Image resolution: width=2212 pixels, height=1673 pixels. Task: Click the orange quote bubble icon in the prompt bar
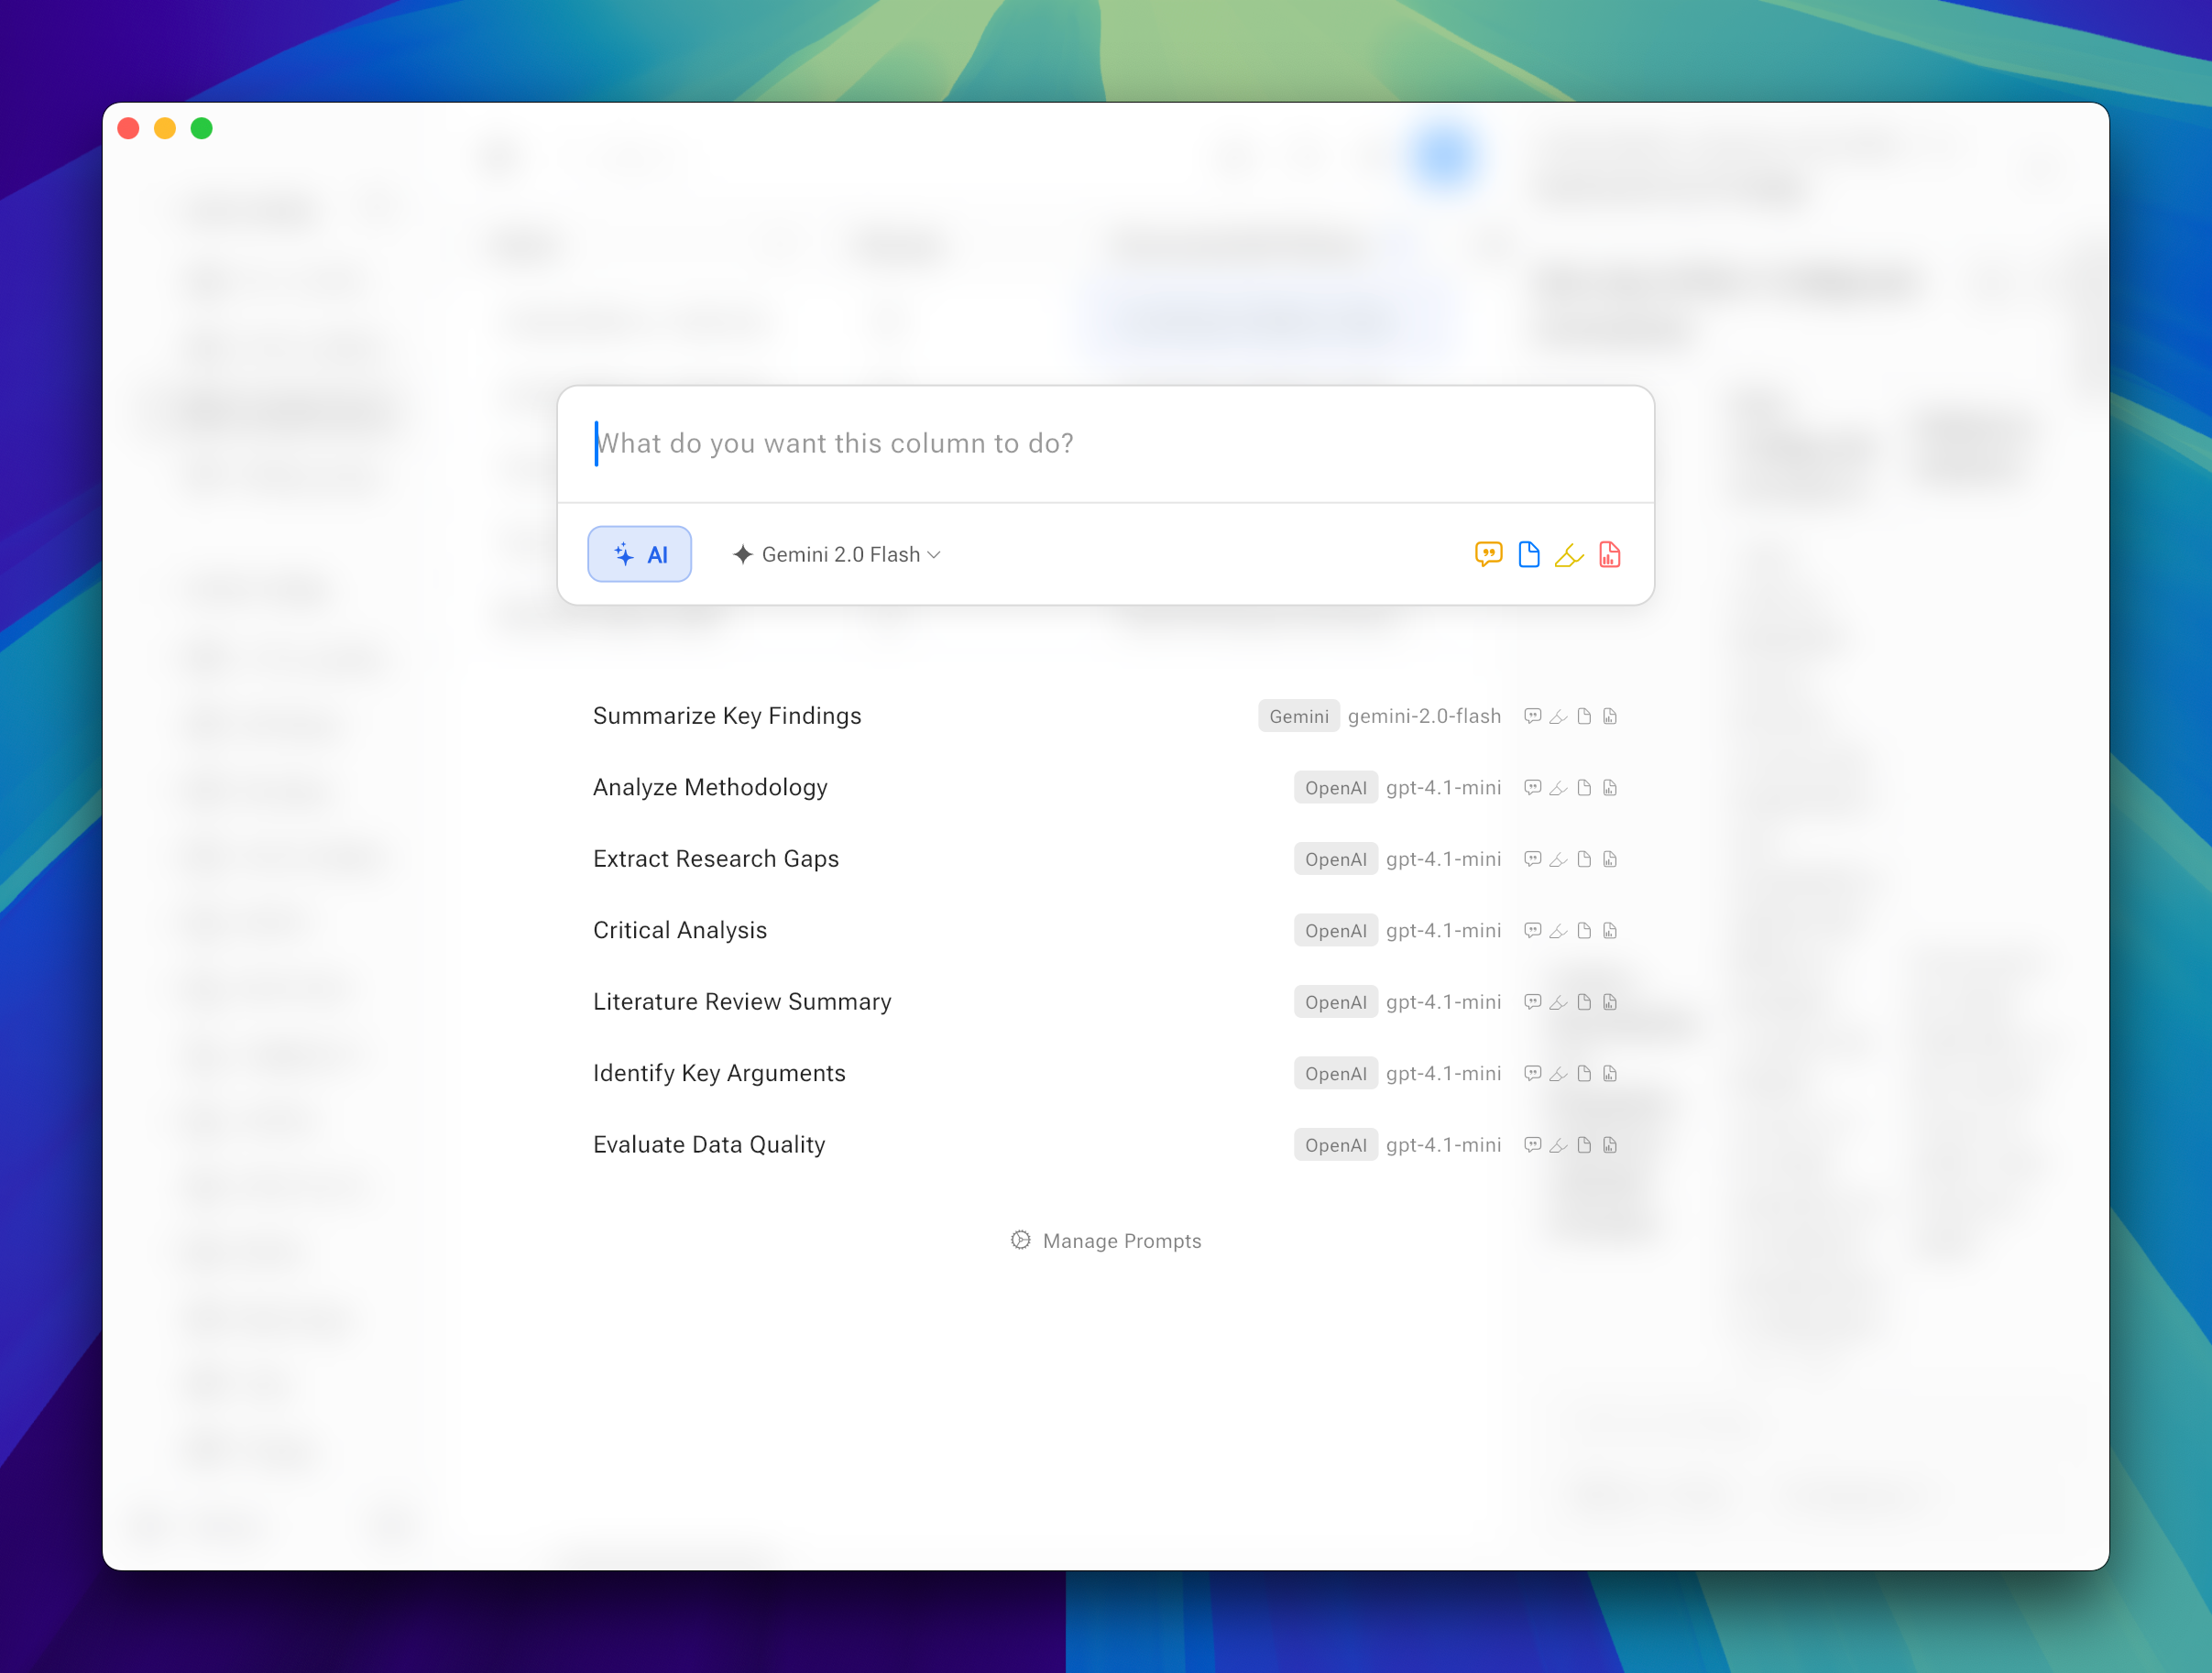pyautogui.click(x=1488, y=554)
